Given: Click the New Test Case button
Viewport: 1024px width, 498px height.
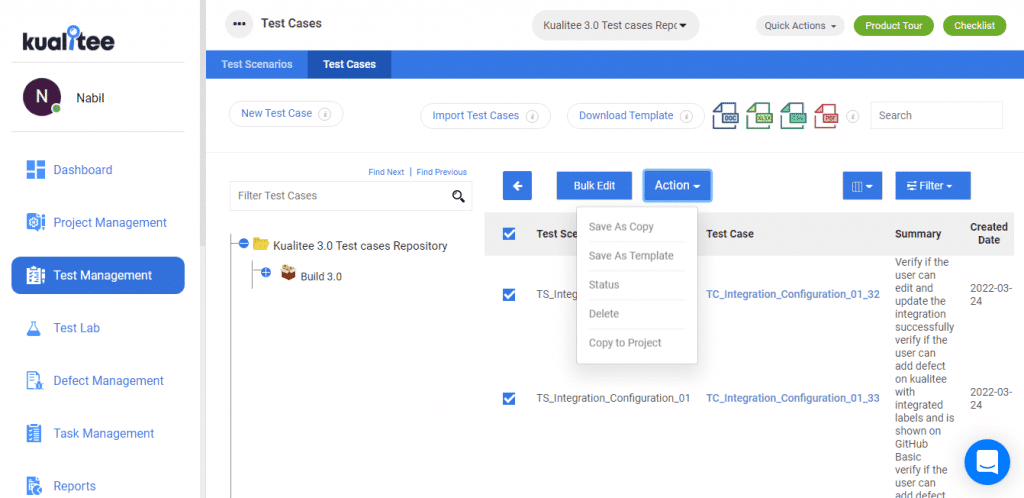Looking at the screenshot, I should pos(286,114).
